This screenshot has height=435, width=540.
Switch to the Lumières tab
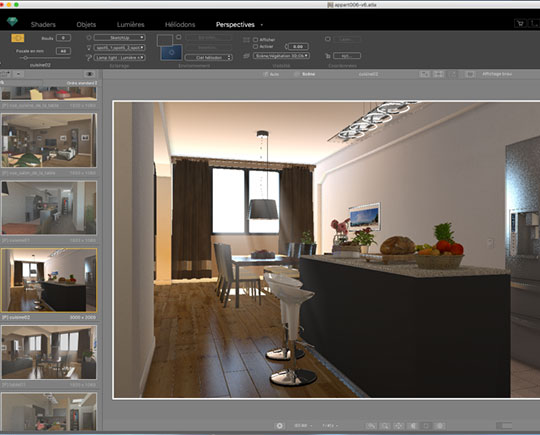[x=131, y=24]
